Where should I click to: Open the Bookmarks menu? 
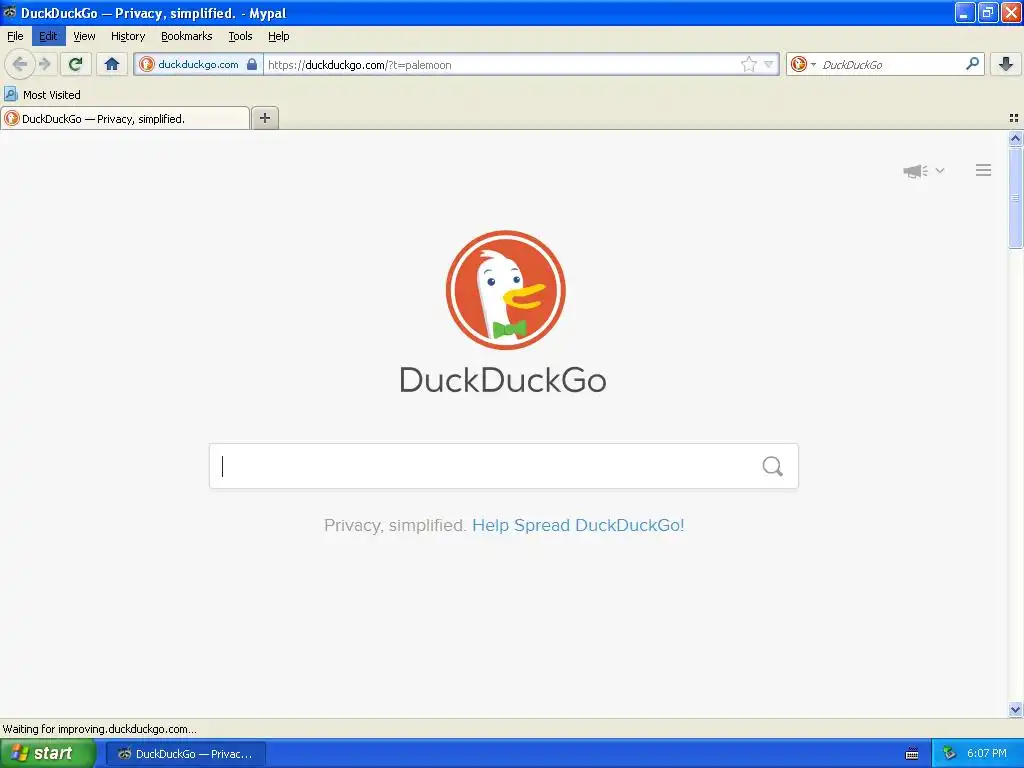187,36
